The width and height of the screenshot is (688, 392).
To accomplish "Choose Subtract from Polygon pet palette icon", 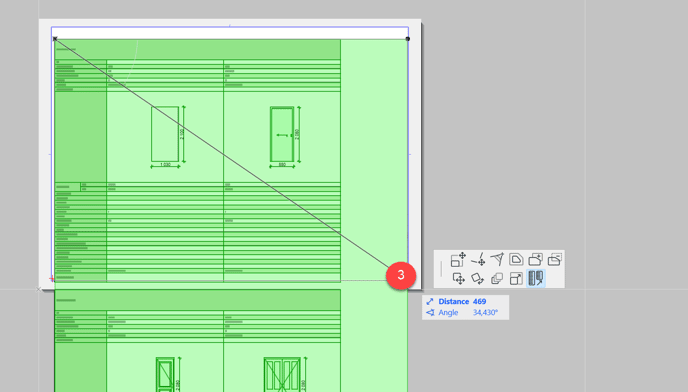I will (555, 259).
